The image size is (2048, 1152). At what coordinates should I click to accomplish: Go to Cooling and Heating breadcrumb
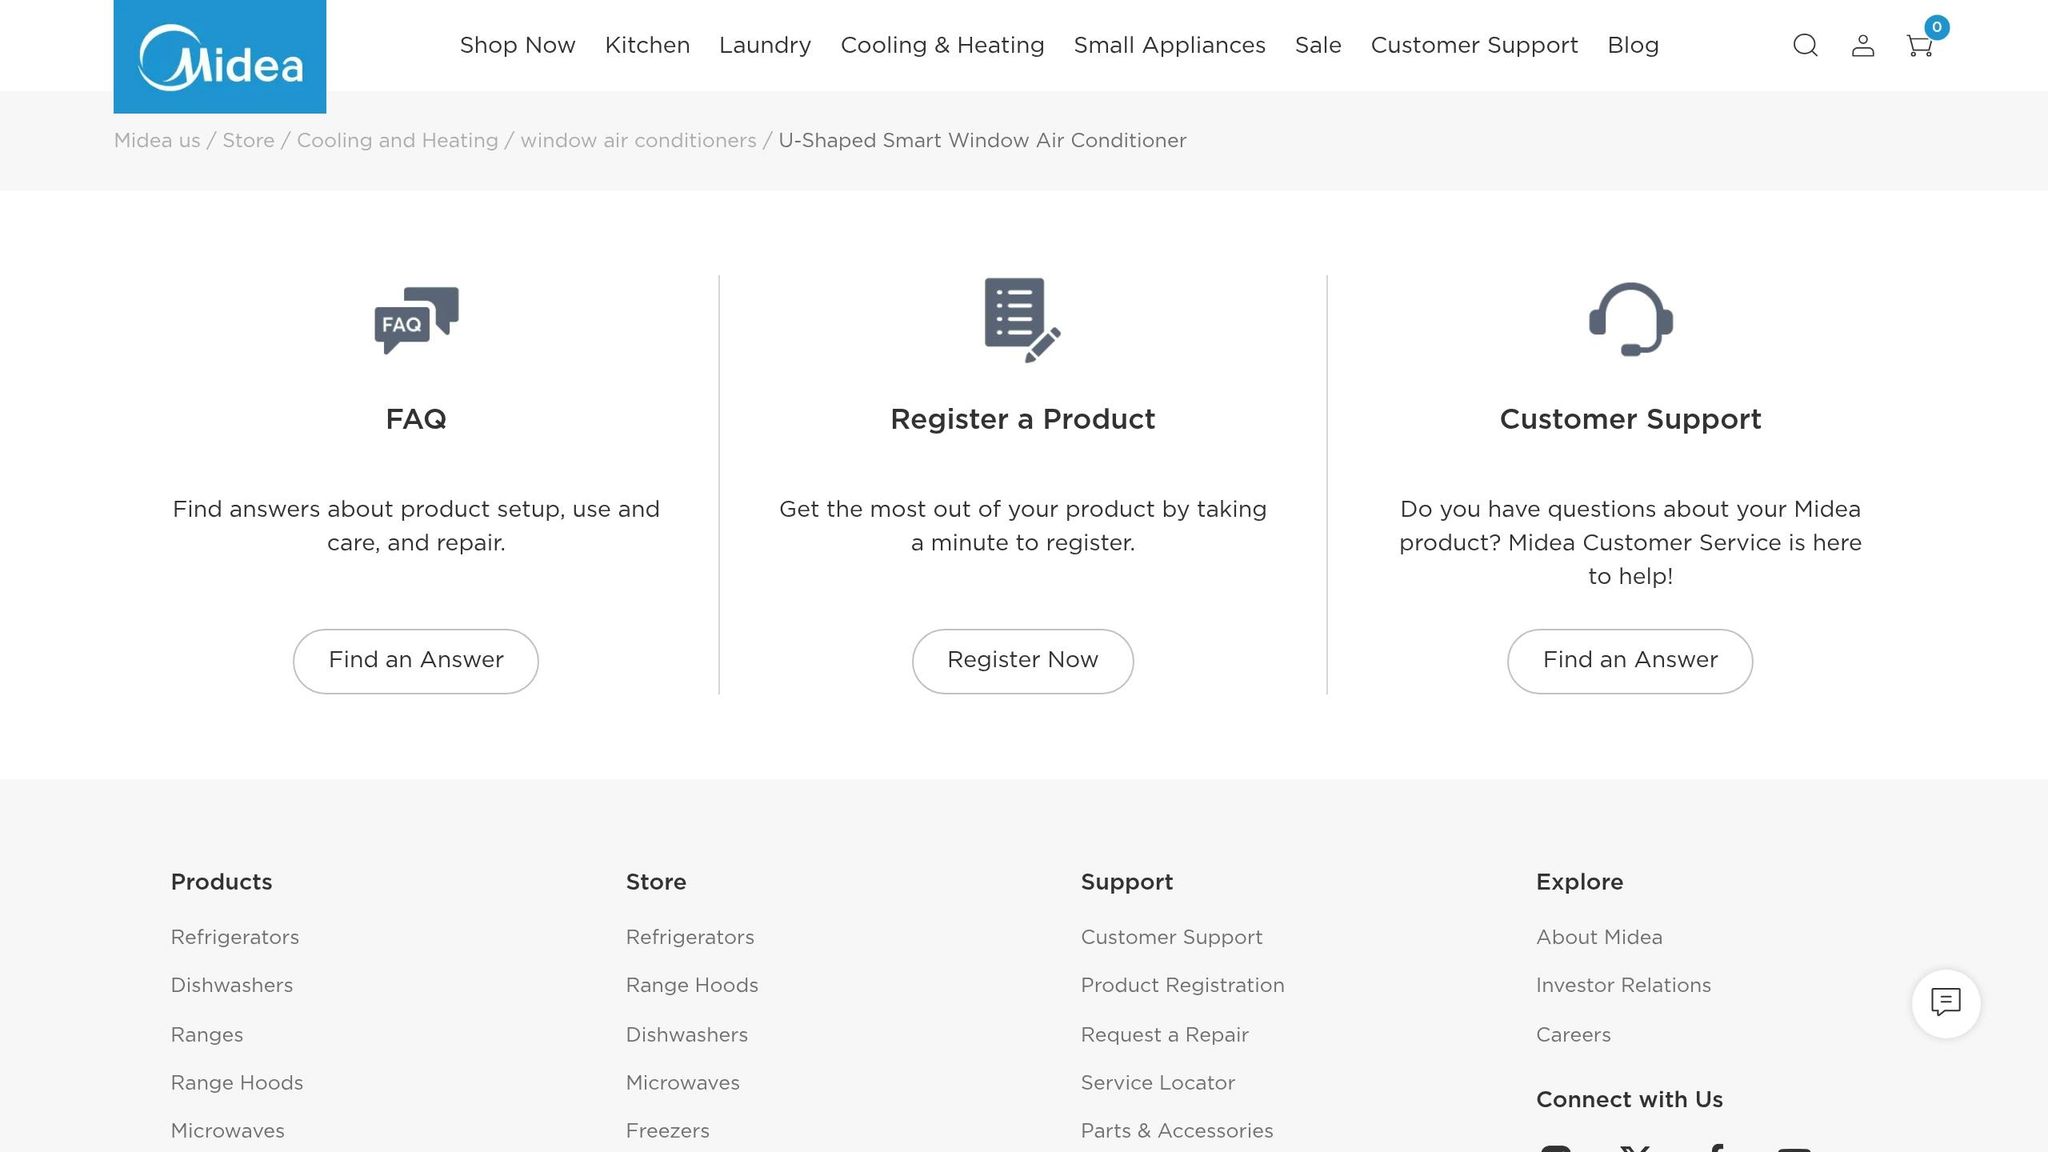397,141
